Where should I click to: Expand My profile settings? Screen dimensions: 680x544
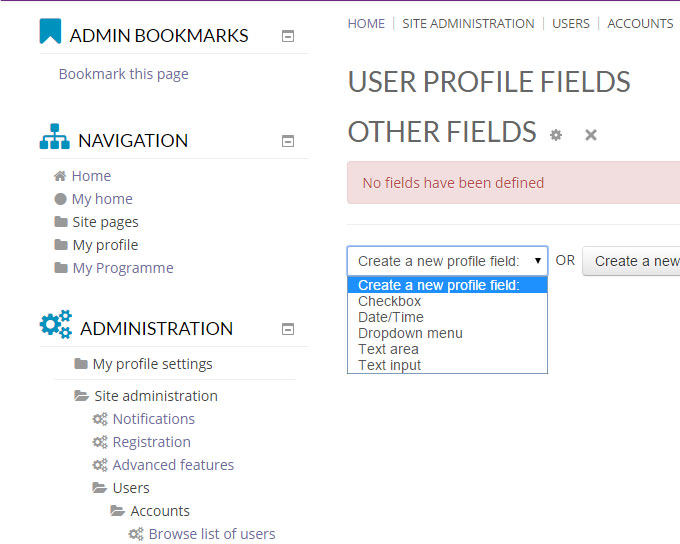point(153,364)
